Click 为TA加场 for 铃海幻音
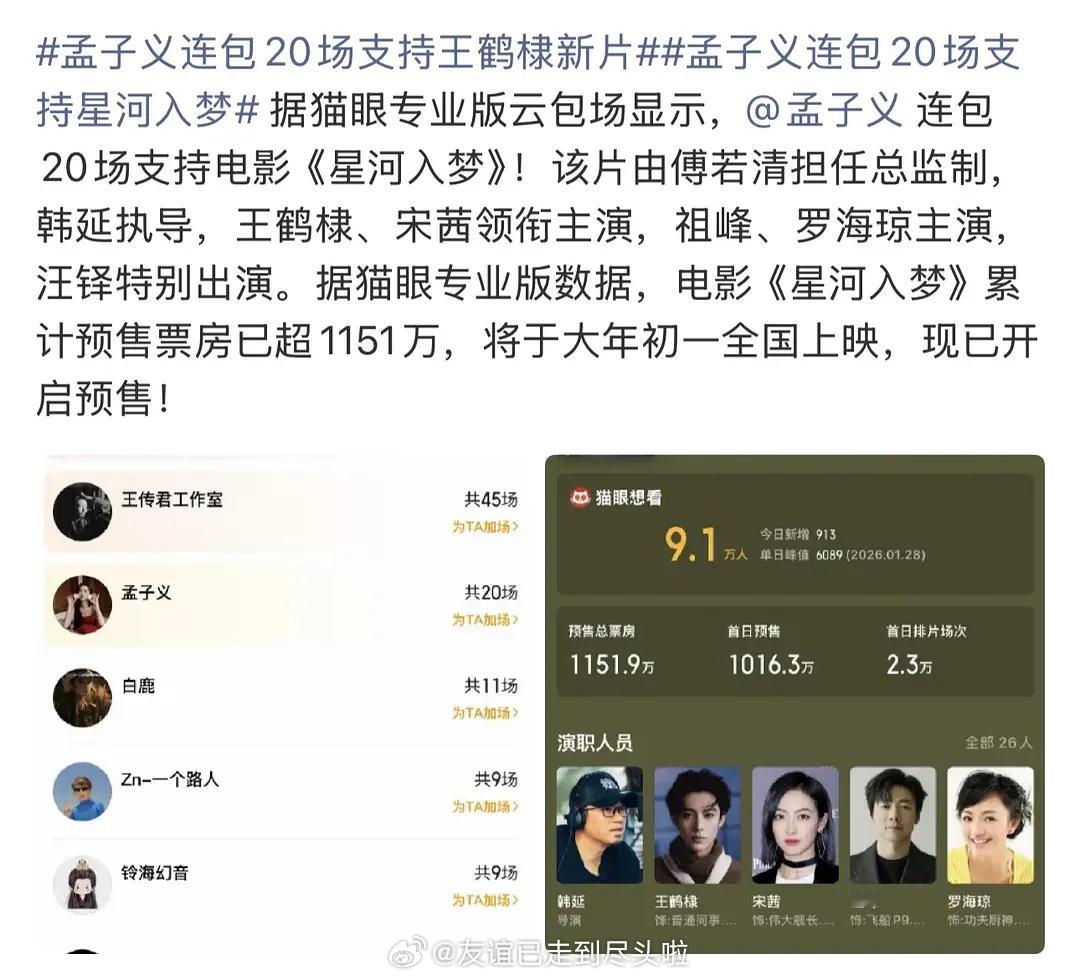 485,900
